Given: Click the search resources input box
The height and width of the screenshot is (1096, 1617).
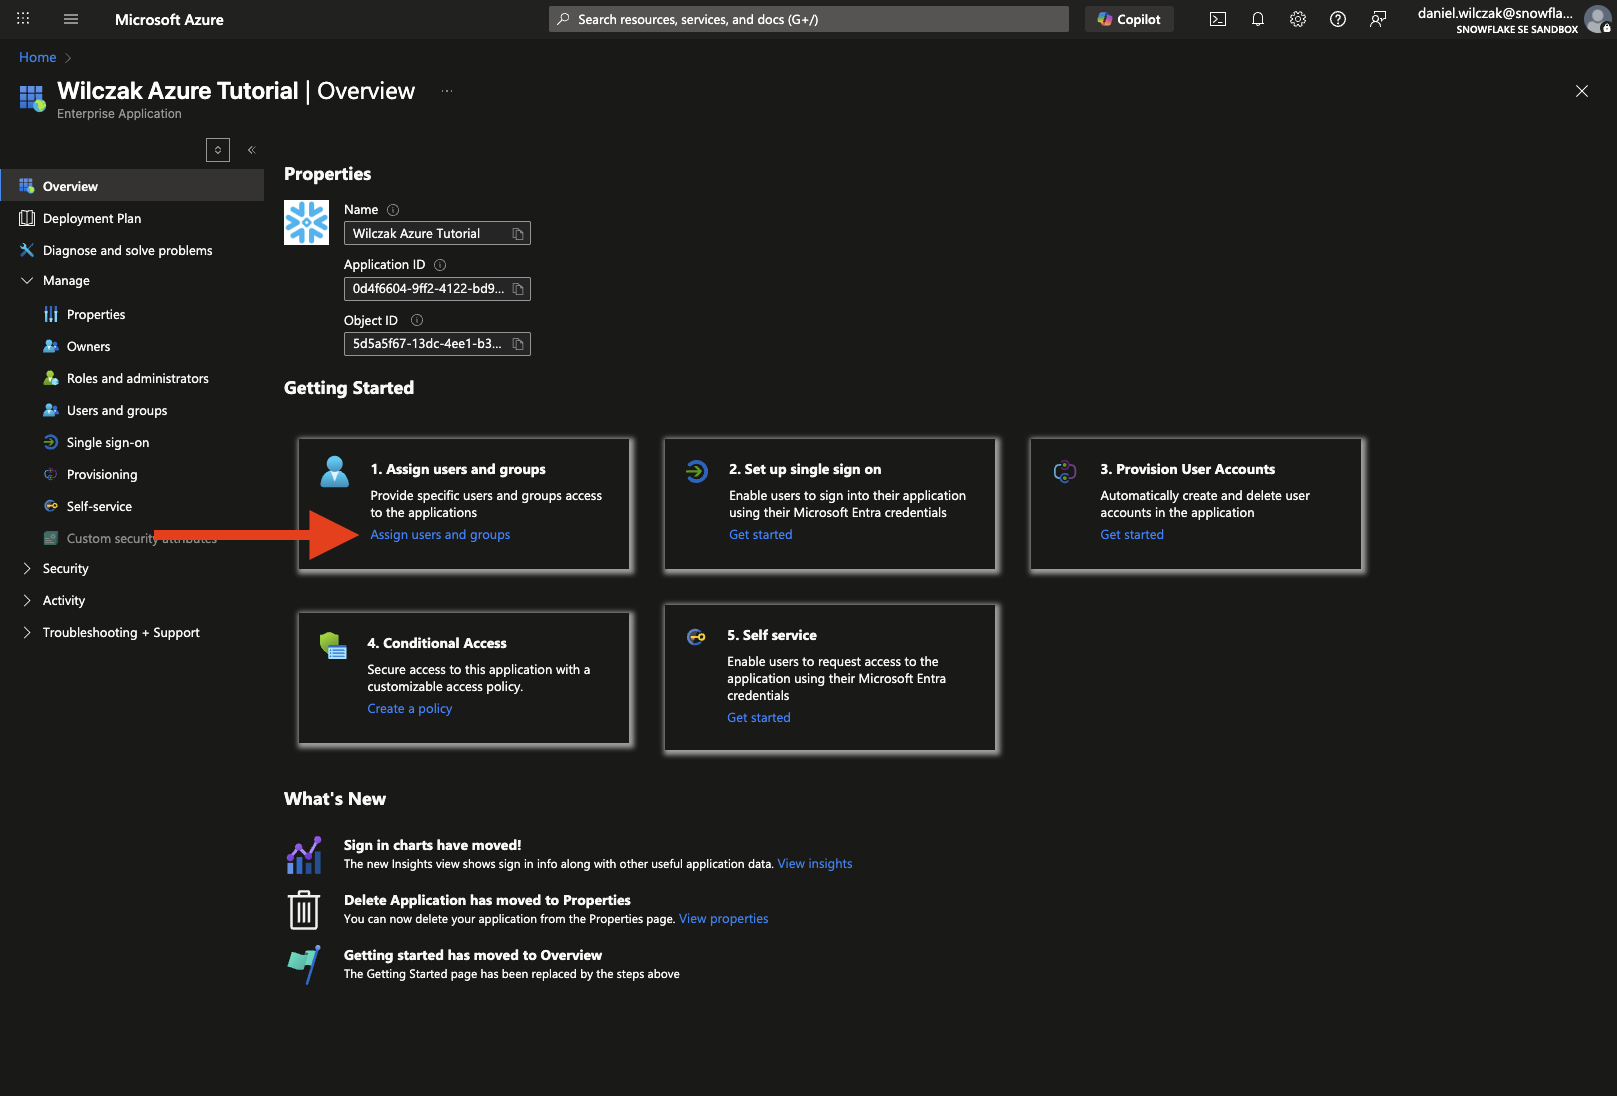Looking at the screenshot, I should (x=808, y=19).
